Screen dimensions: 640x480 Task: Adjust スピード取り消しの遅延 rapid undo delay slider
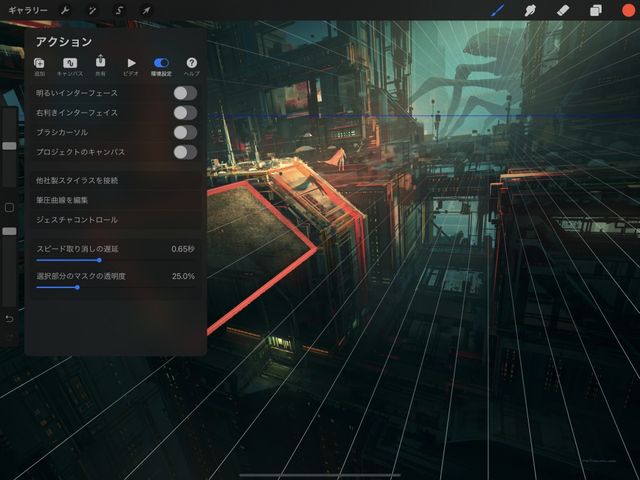[x=99, y=260]
